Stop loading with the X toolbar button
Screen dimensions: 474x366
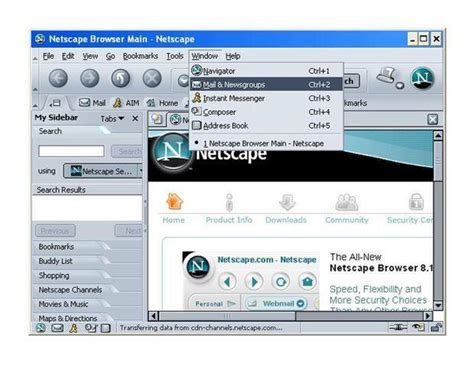[152, 78]
